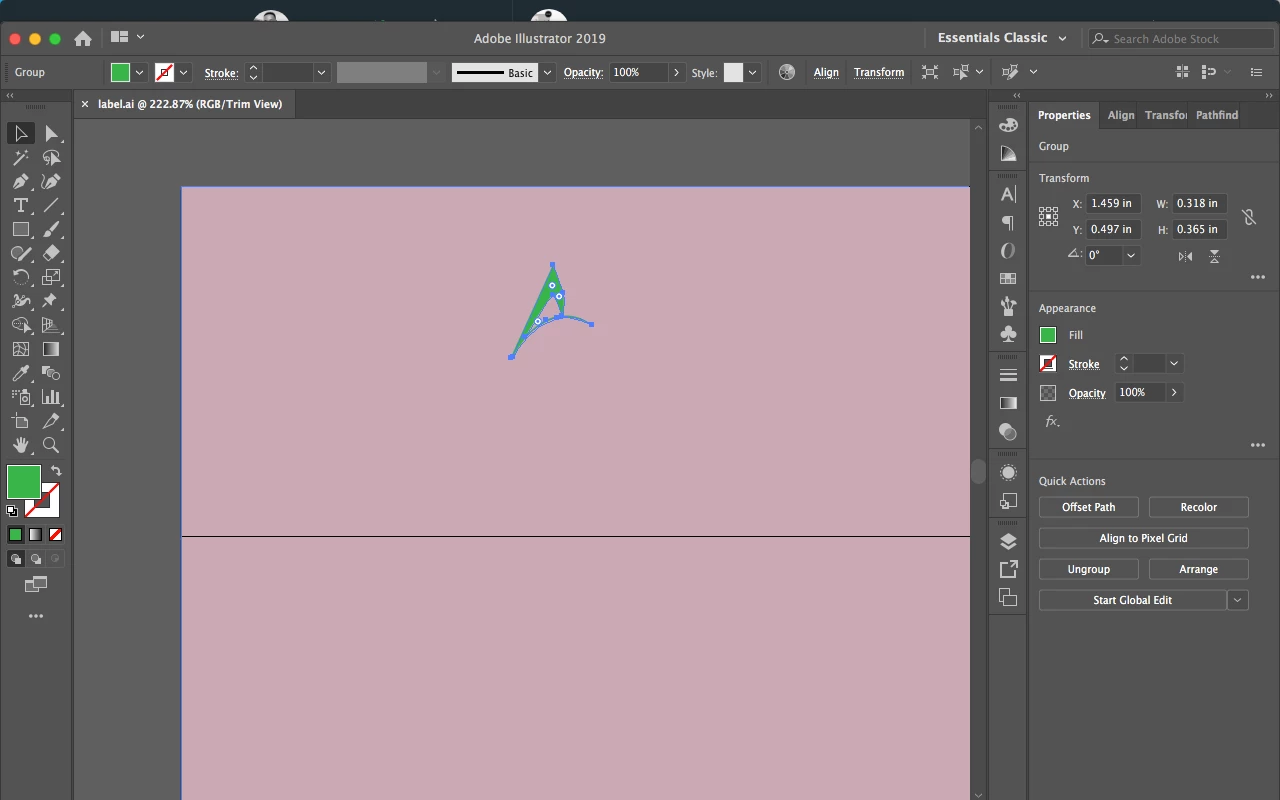
Task: Select the Gradient tool
Action: tap(51, 349)
